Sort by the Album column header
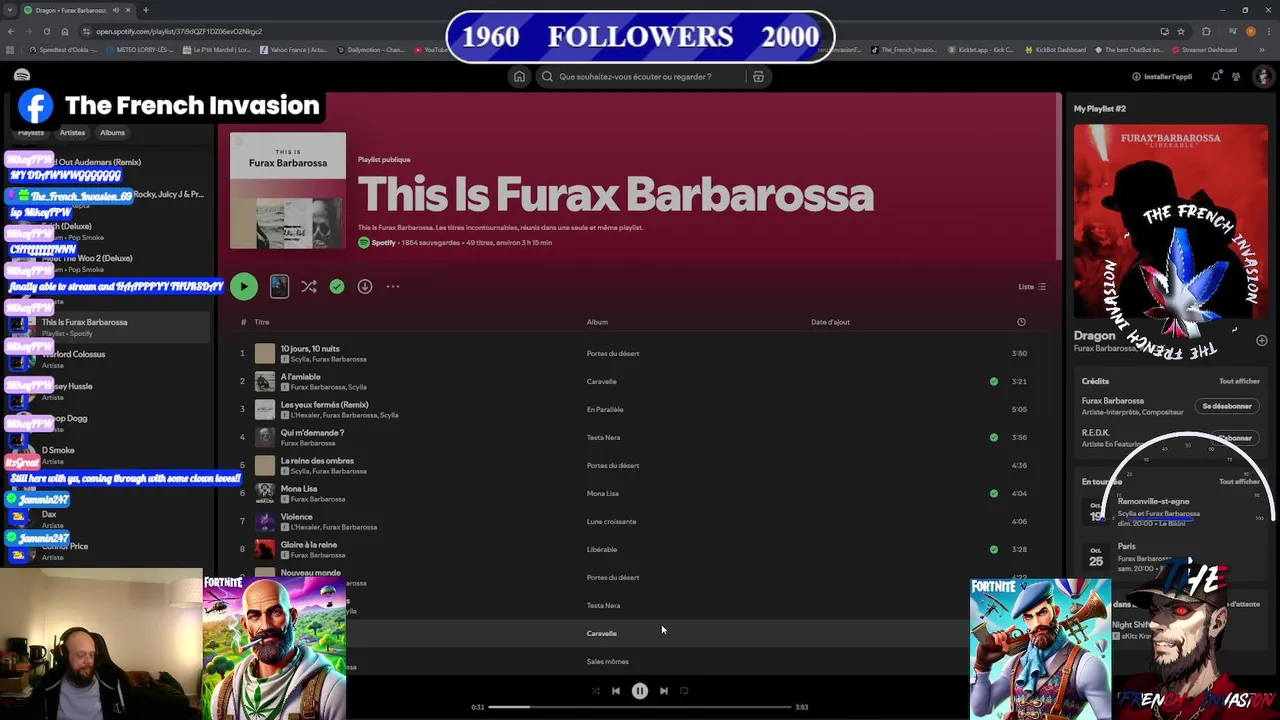 pyautogui.click(x=597, y=322)
